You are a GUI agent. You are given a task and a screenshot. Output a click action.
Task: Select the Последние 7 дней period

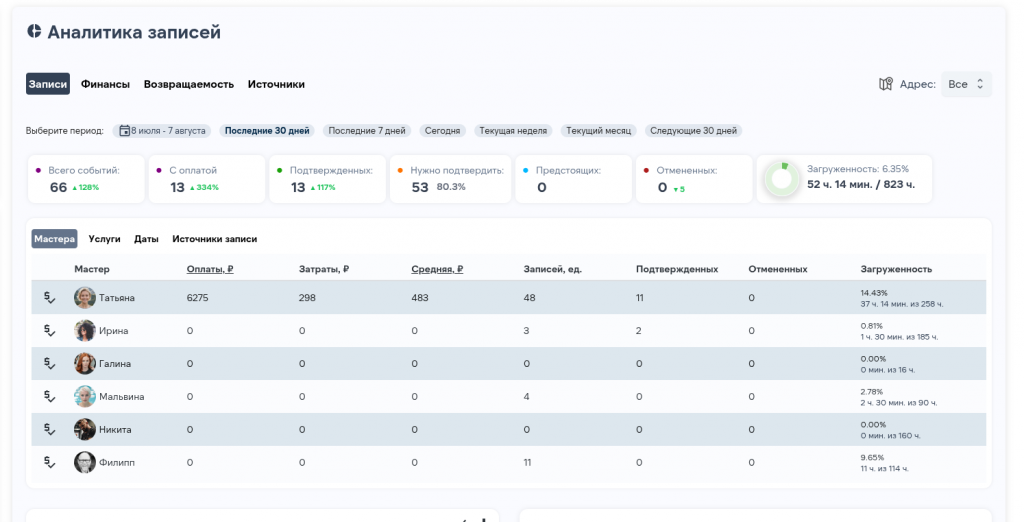(x=367, y=130)
